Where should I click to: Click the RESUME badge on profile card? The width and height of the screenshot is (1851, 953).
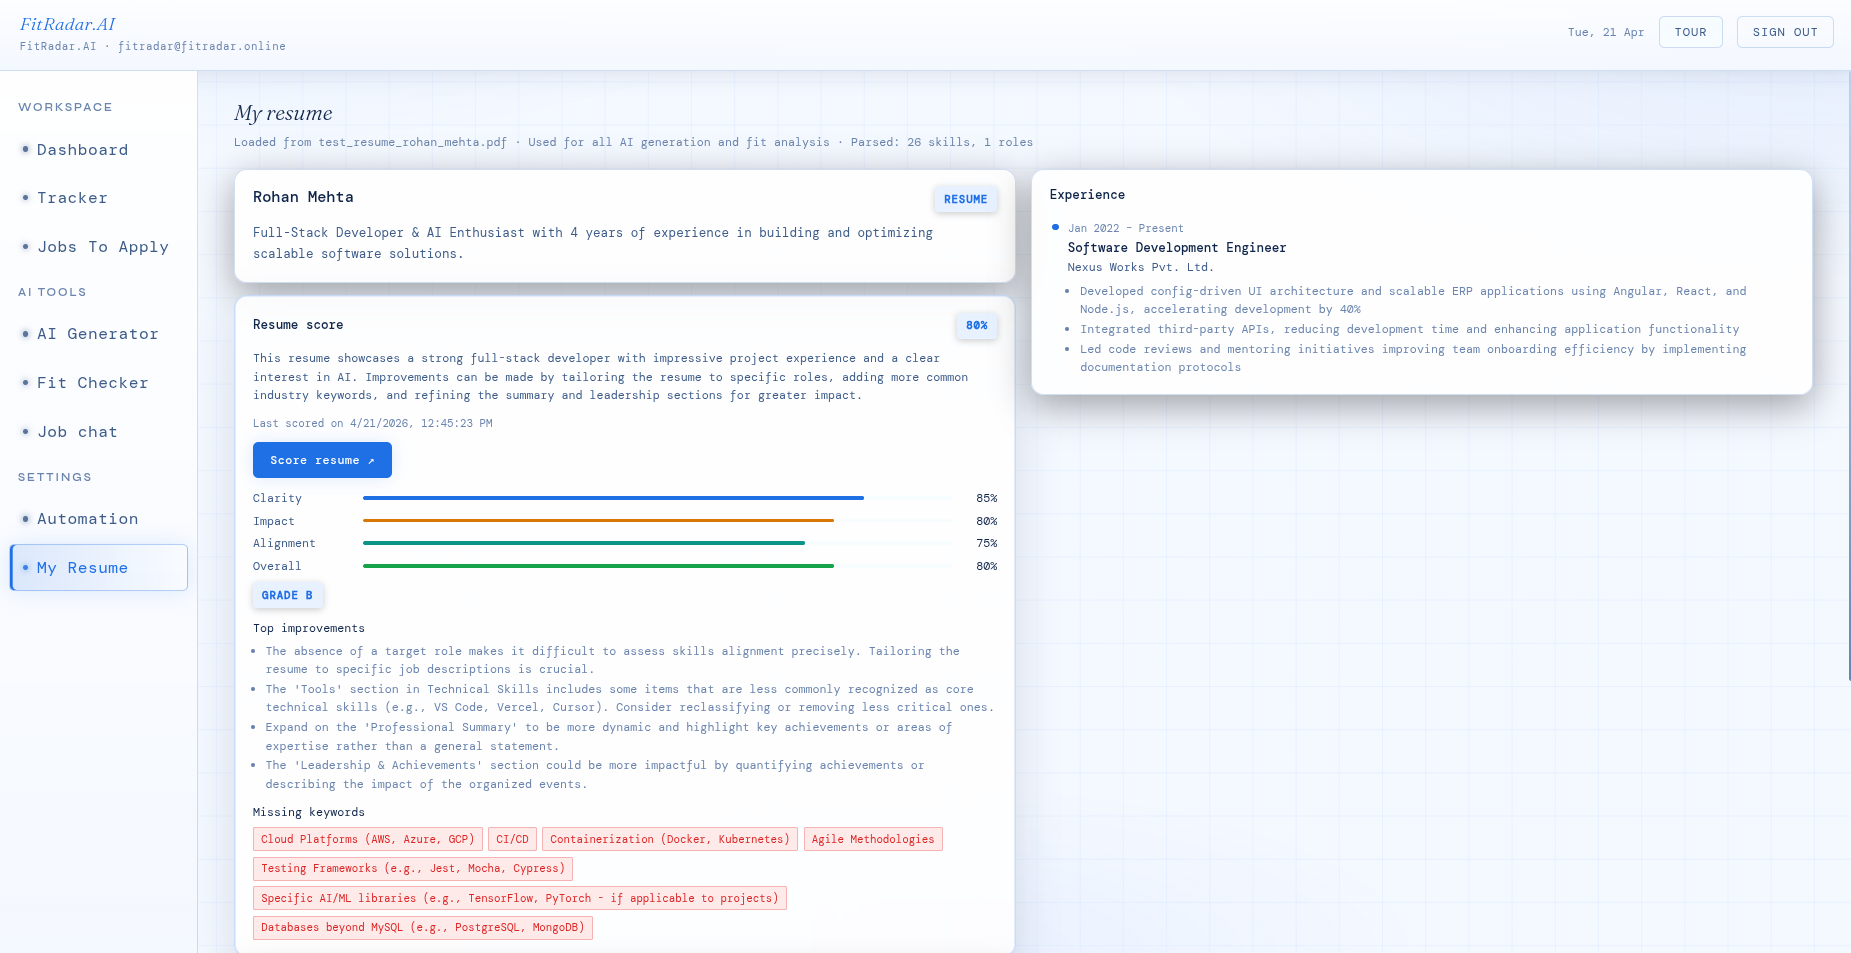pos(965,199)
